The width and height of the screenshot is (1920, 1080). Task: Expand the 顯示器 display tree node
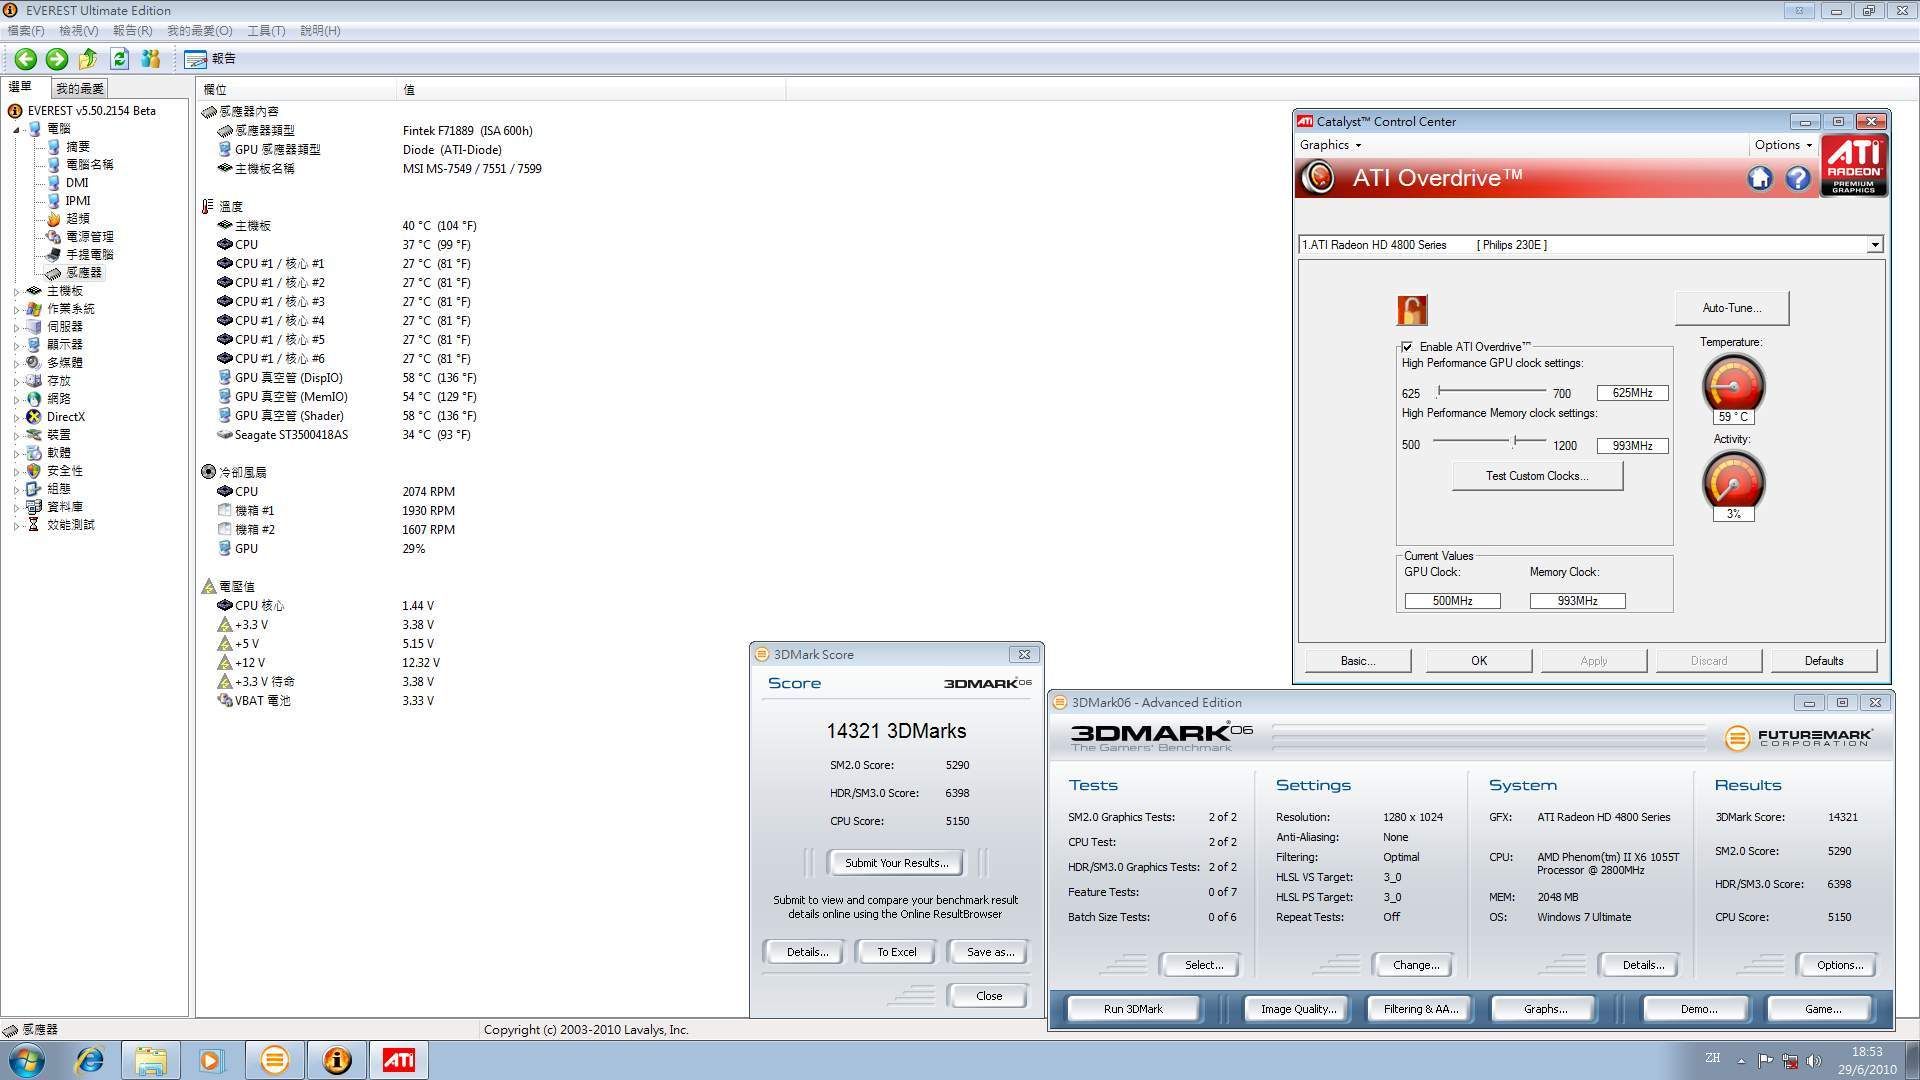click(17, 345)
